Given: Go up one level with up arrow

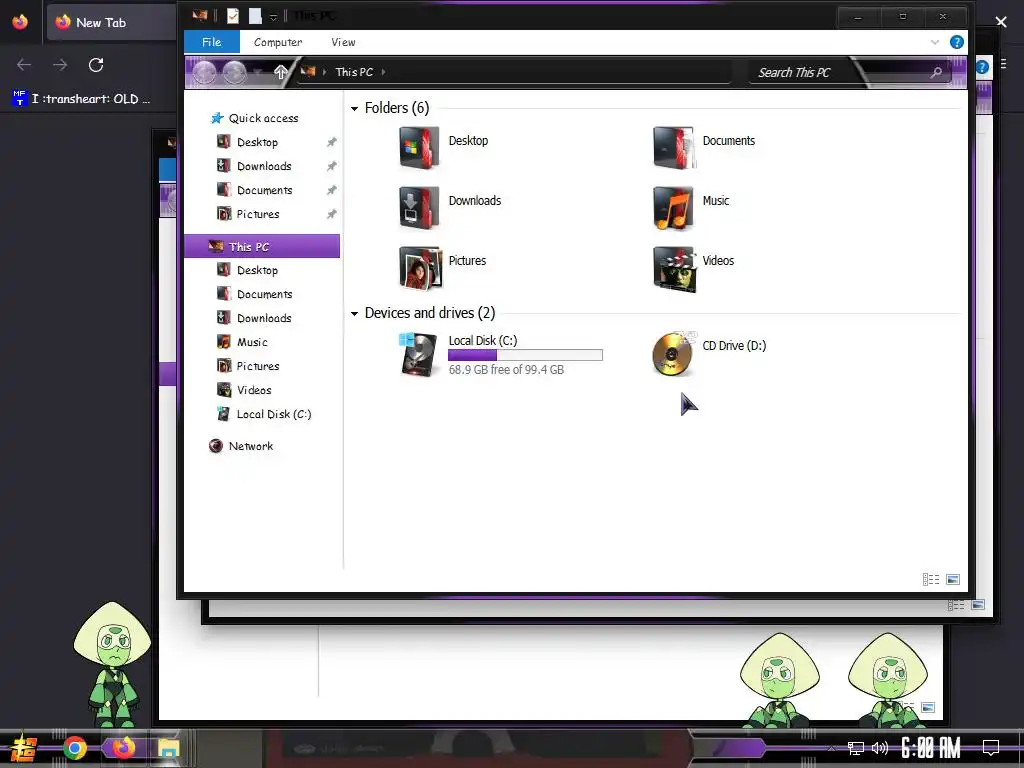Looking at the screenshot, I should tap(280, 72).
